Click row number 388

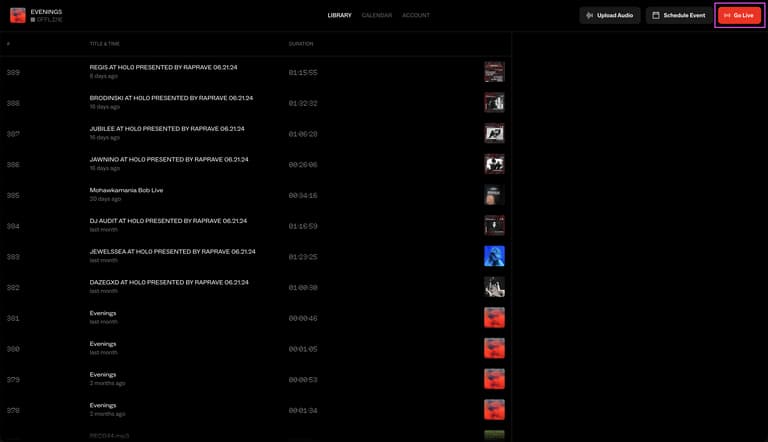click(x=13, y=103)
